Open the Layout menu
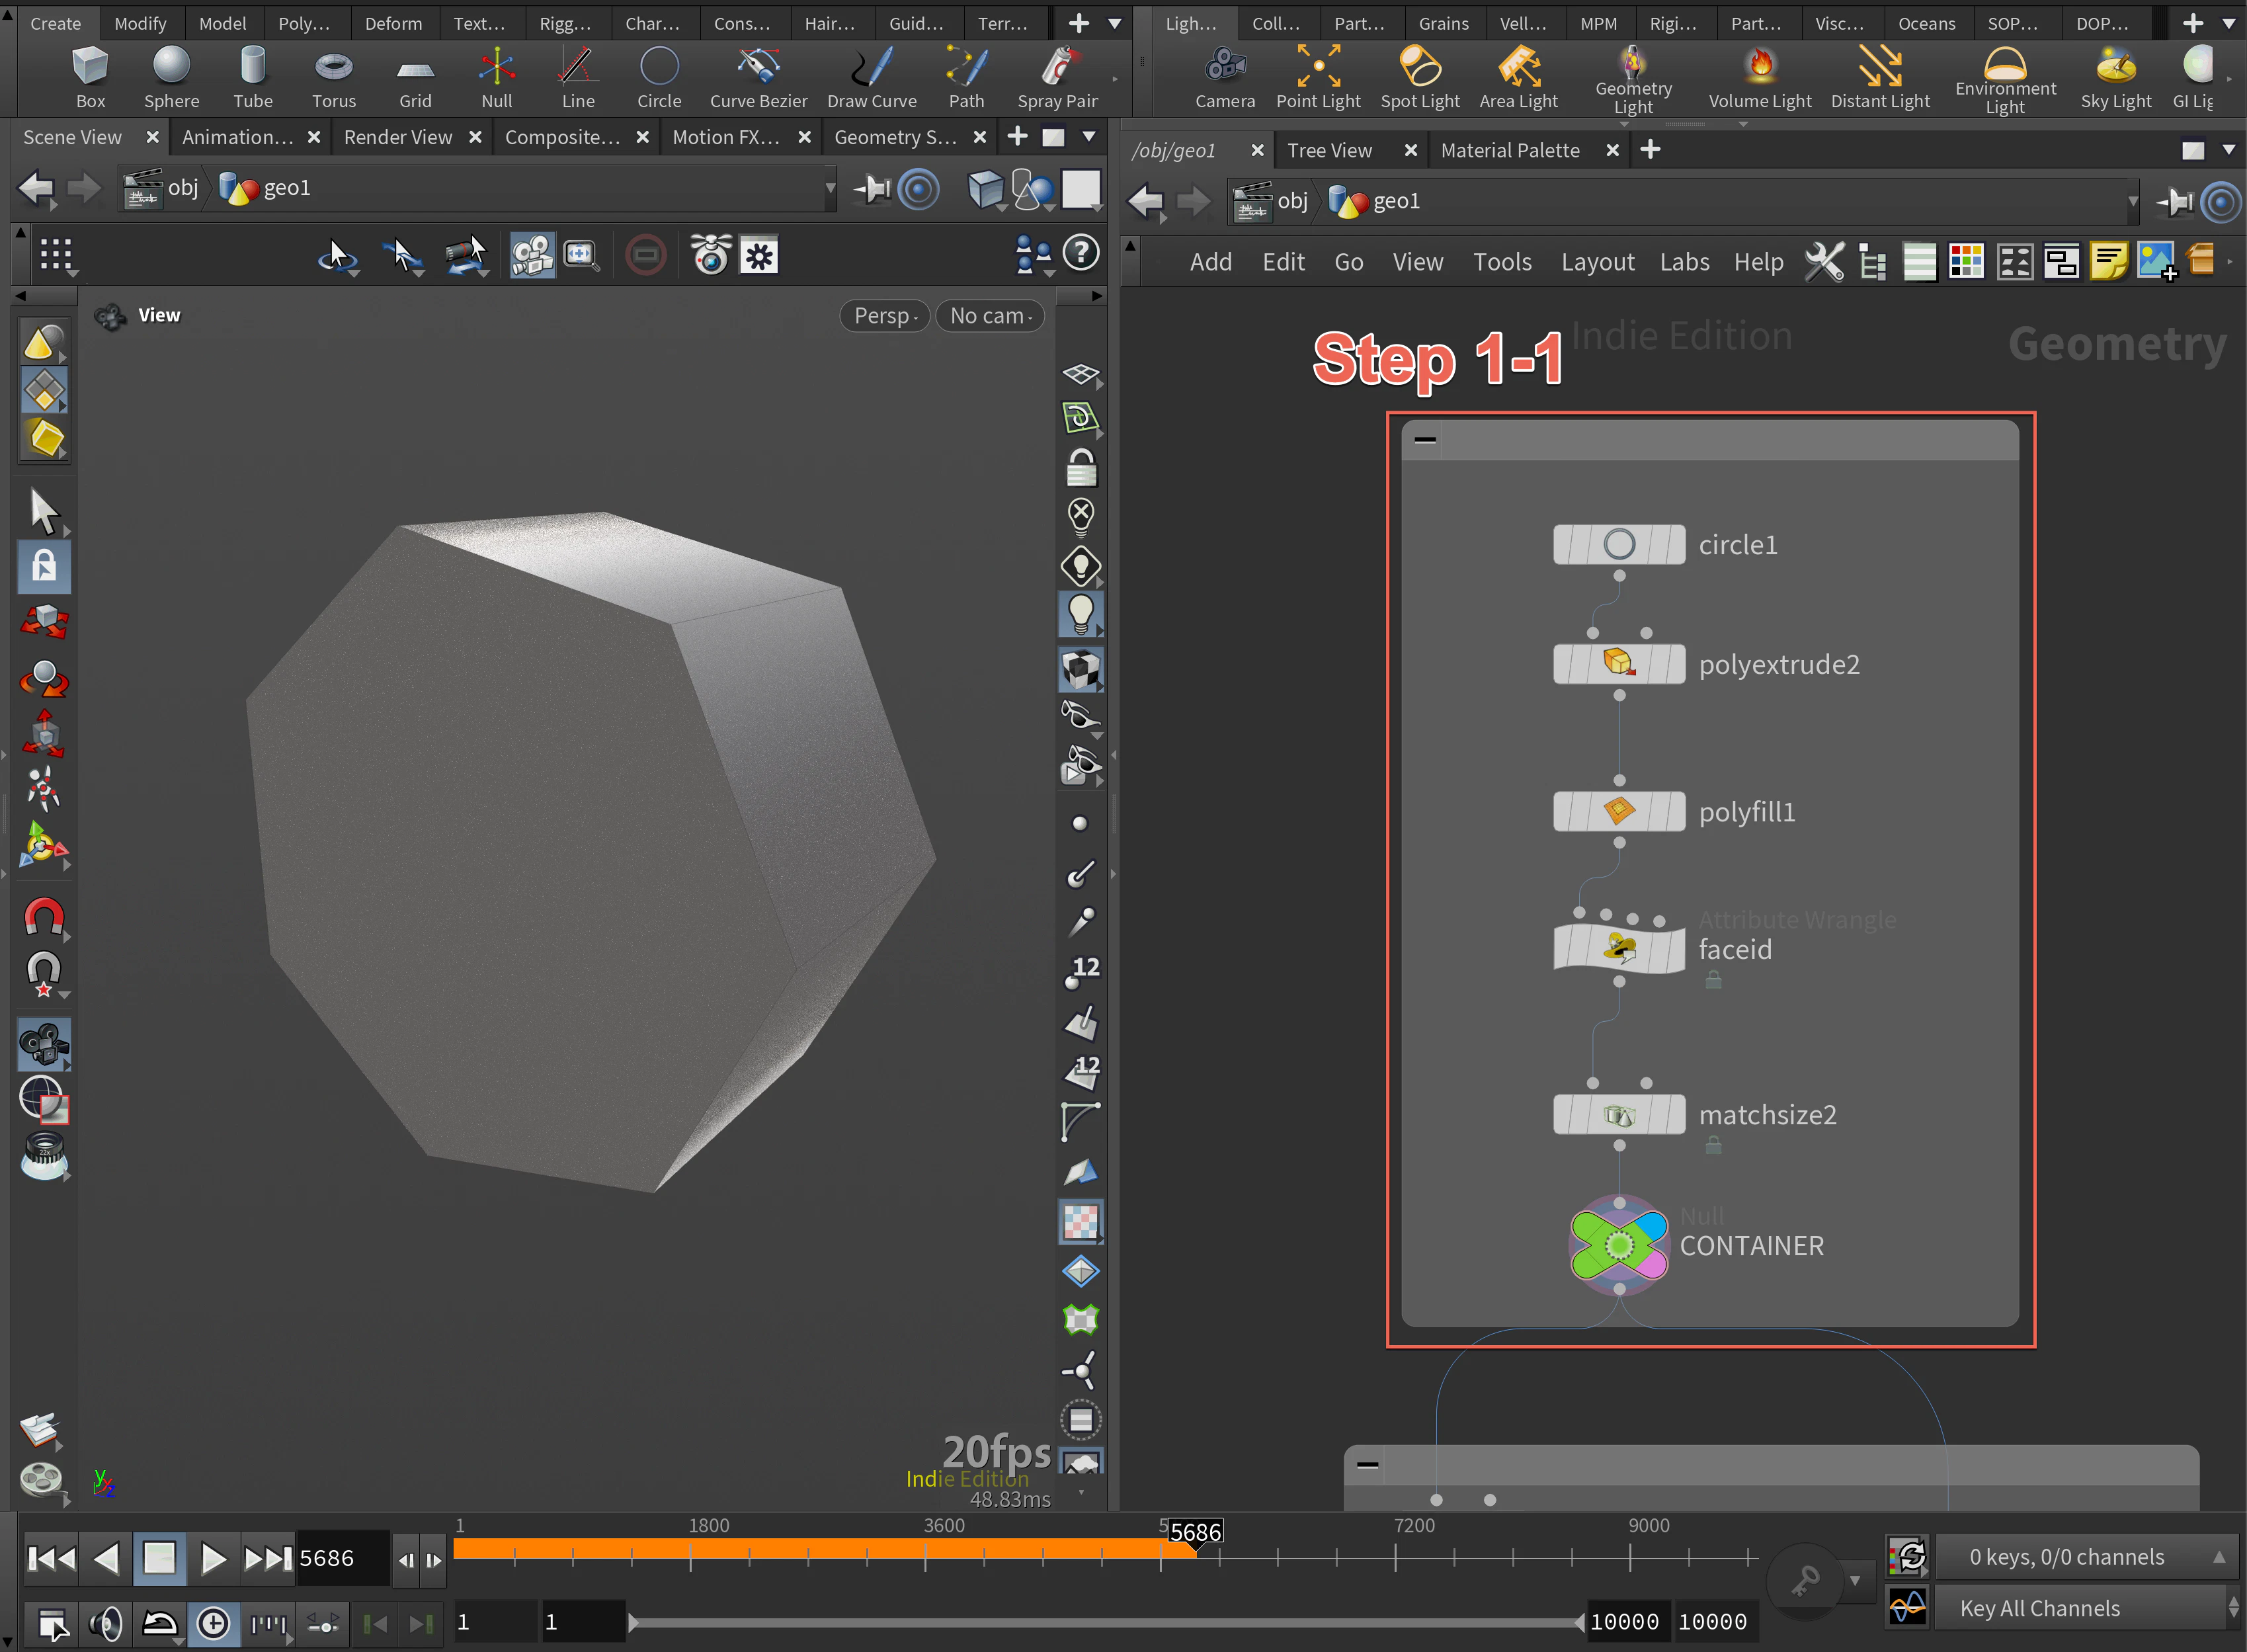 pos(1597,262)
